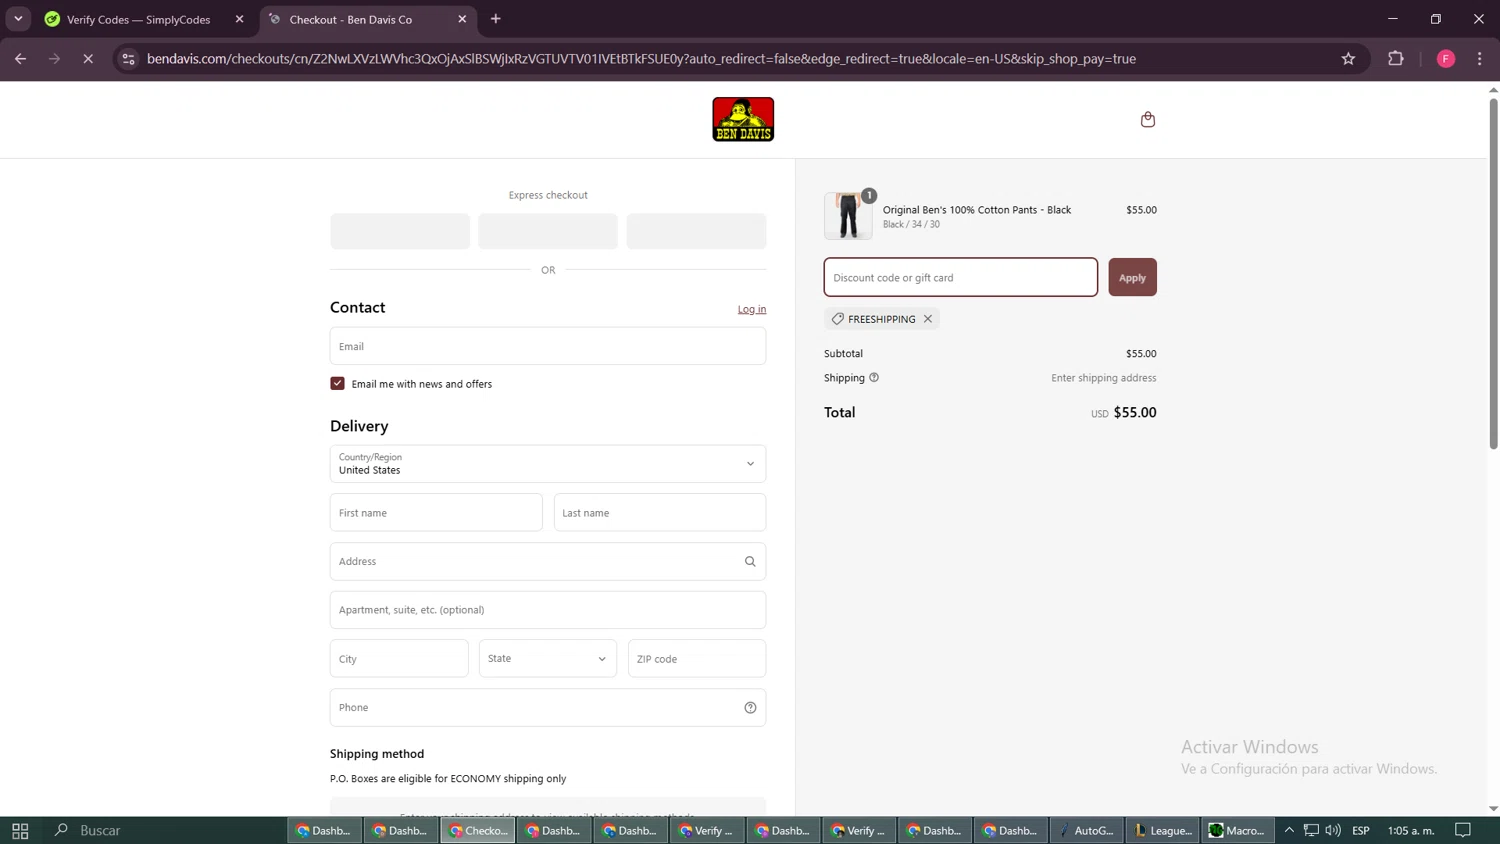The width and height of the screenshot is (1500, 844).
Task: Click the City field
Action: tap(399, 659)
